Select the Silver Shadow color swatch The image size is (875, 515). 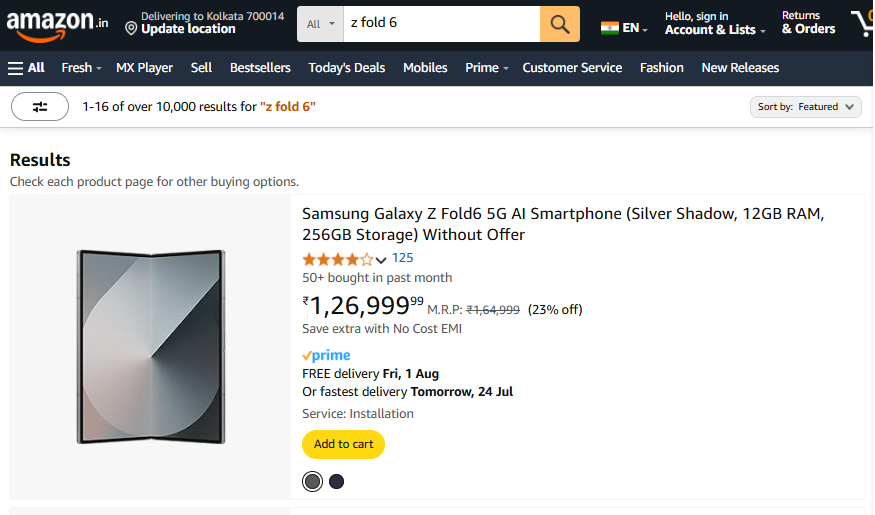click(313, 482)
